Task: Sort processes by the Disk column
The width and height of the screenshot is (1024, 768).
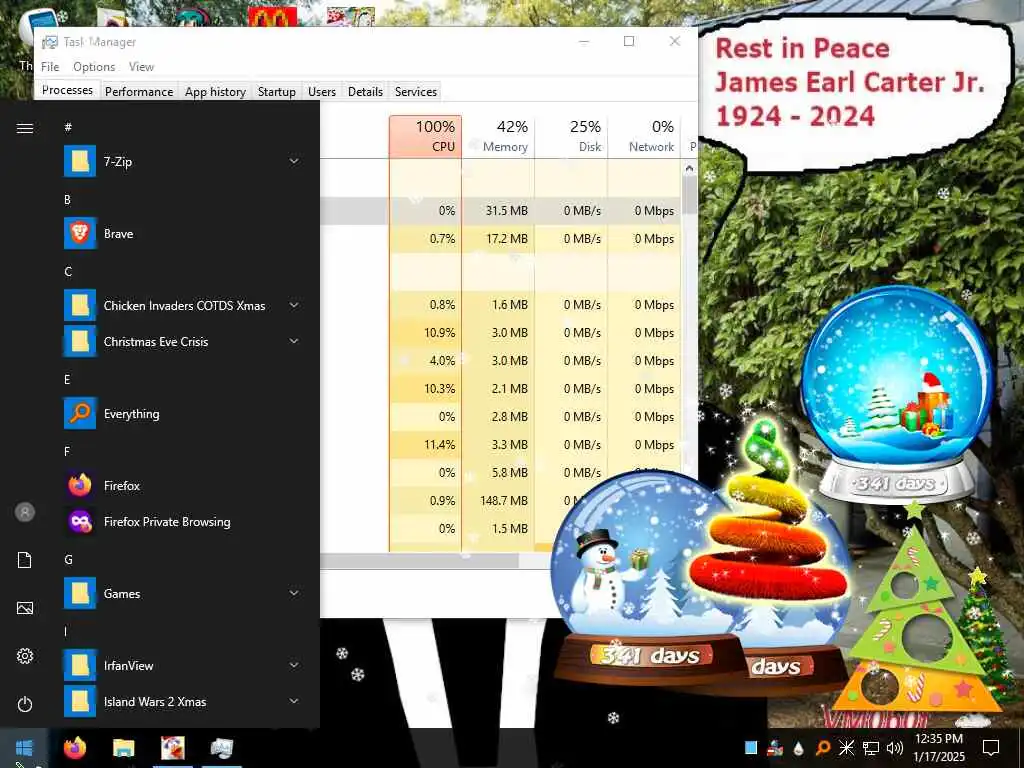Action: pyautogui.click(x=571, y=136)
